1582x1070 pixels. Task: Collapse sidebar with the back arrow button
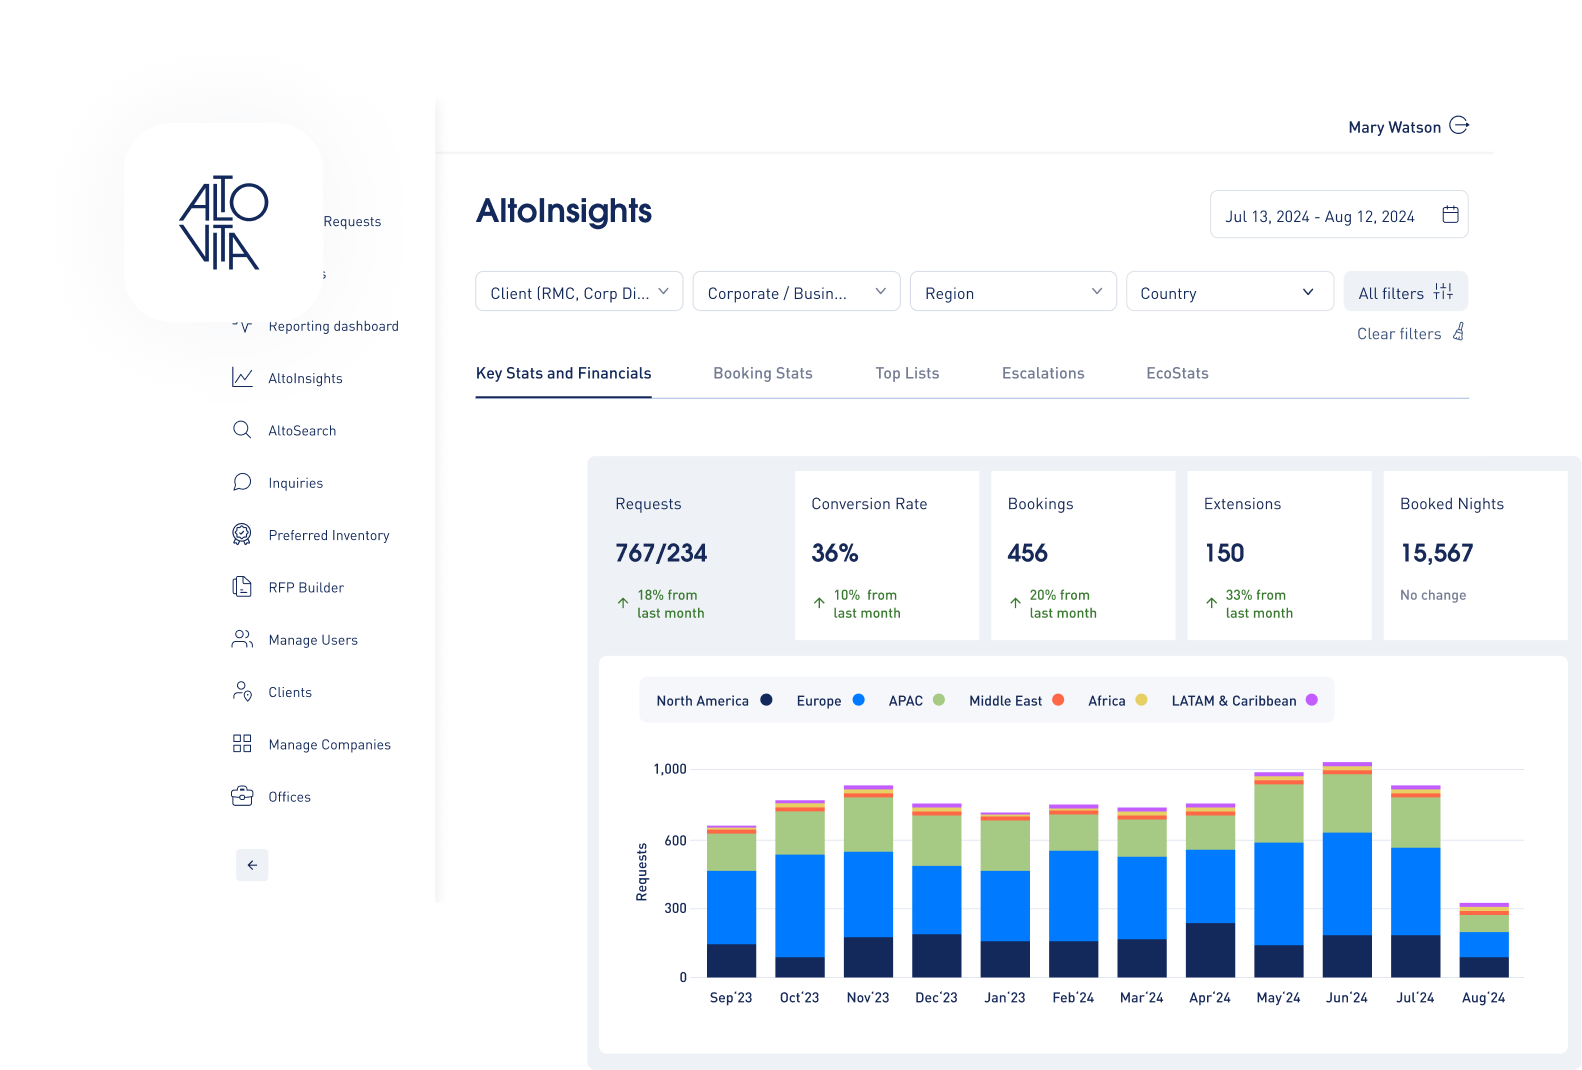point(252,865)
